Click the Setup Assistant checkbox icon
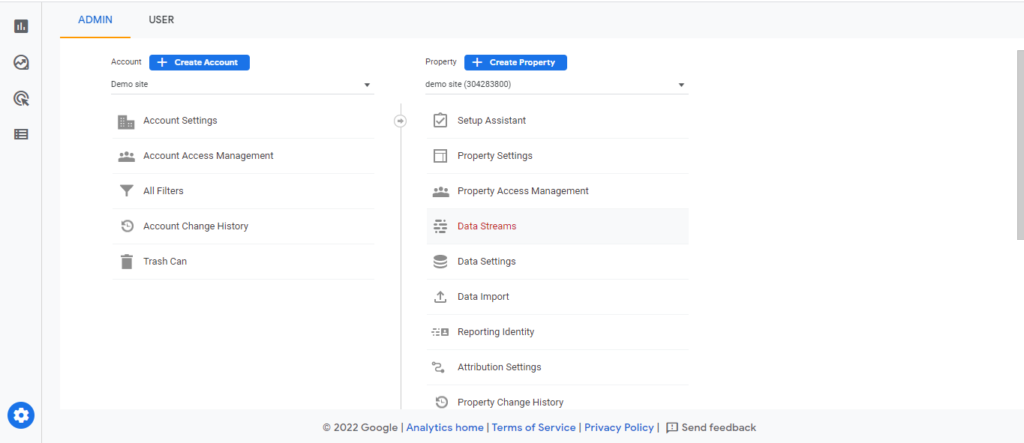Screen dimensions: 1024x443 point(441,120)
